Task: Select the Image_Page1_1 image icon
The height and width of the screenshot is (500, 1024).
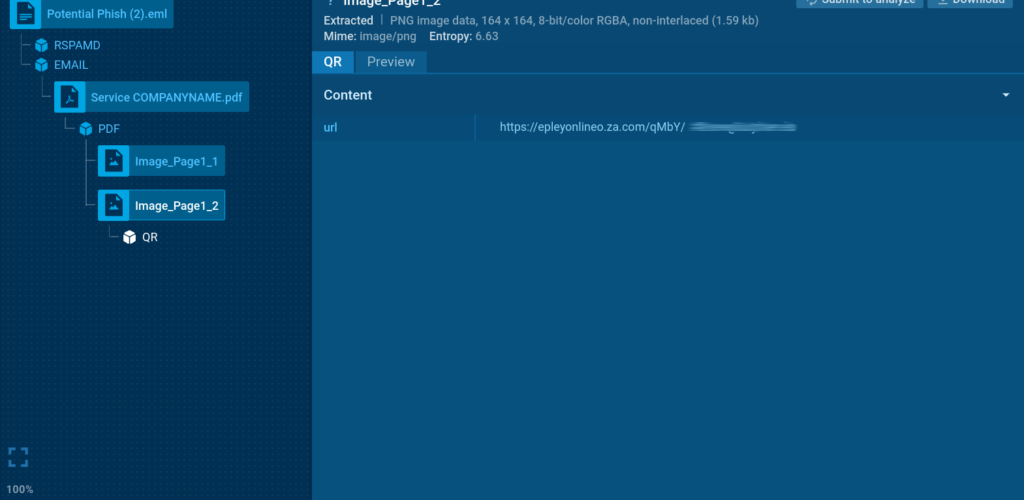Action: [114, 161]
